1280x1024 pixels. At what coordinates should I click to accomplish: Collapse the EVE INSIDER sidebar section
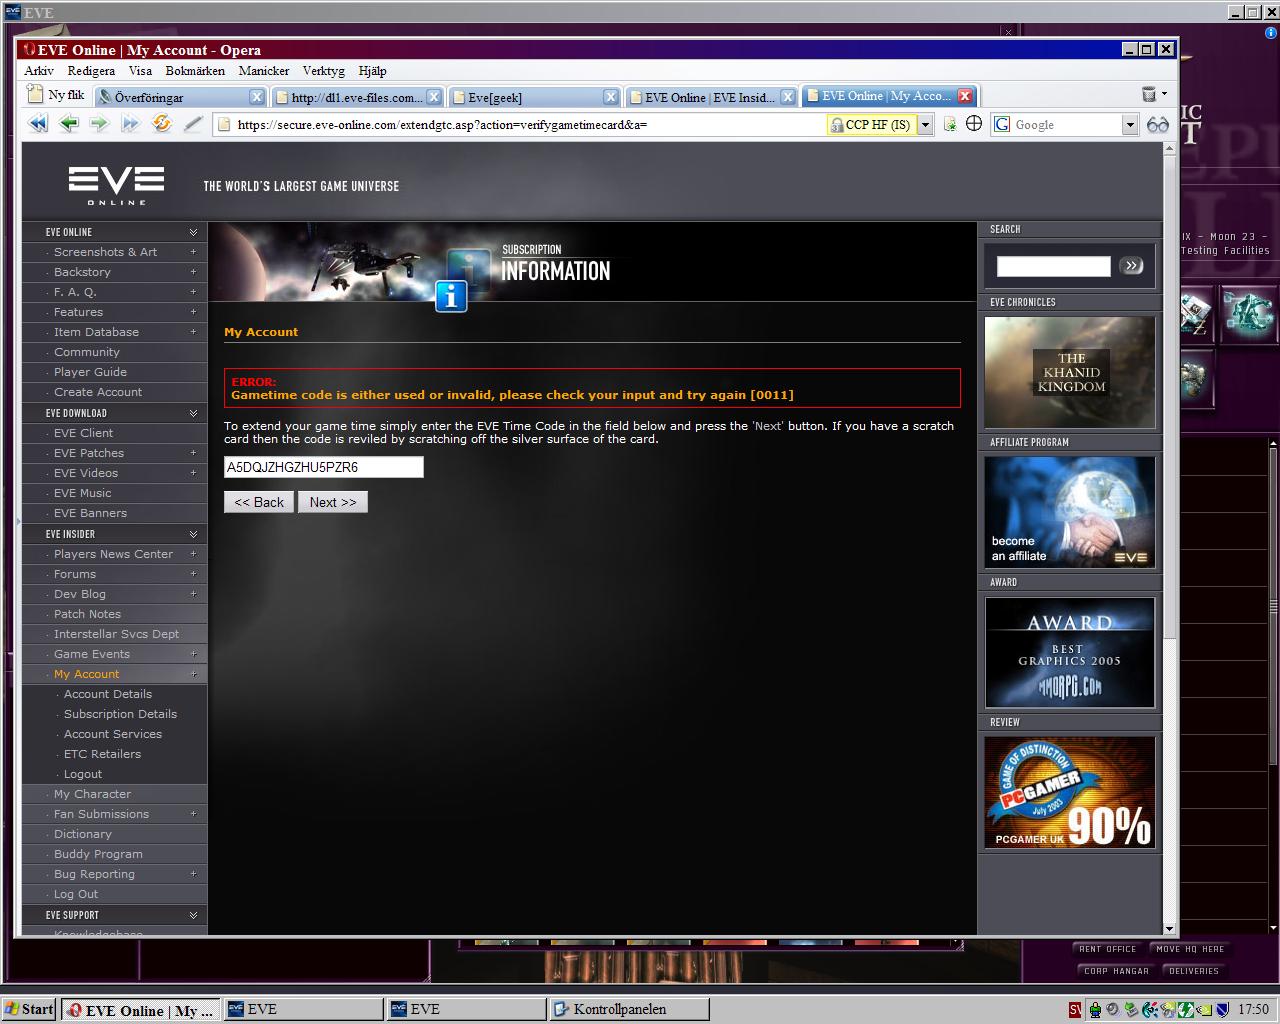point(193,534)
